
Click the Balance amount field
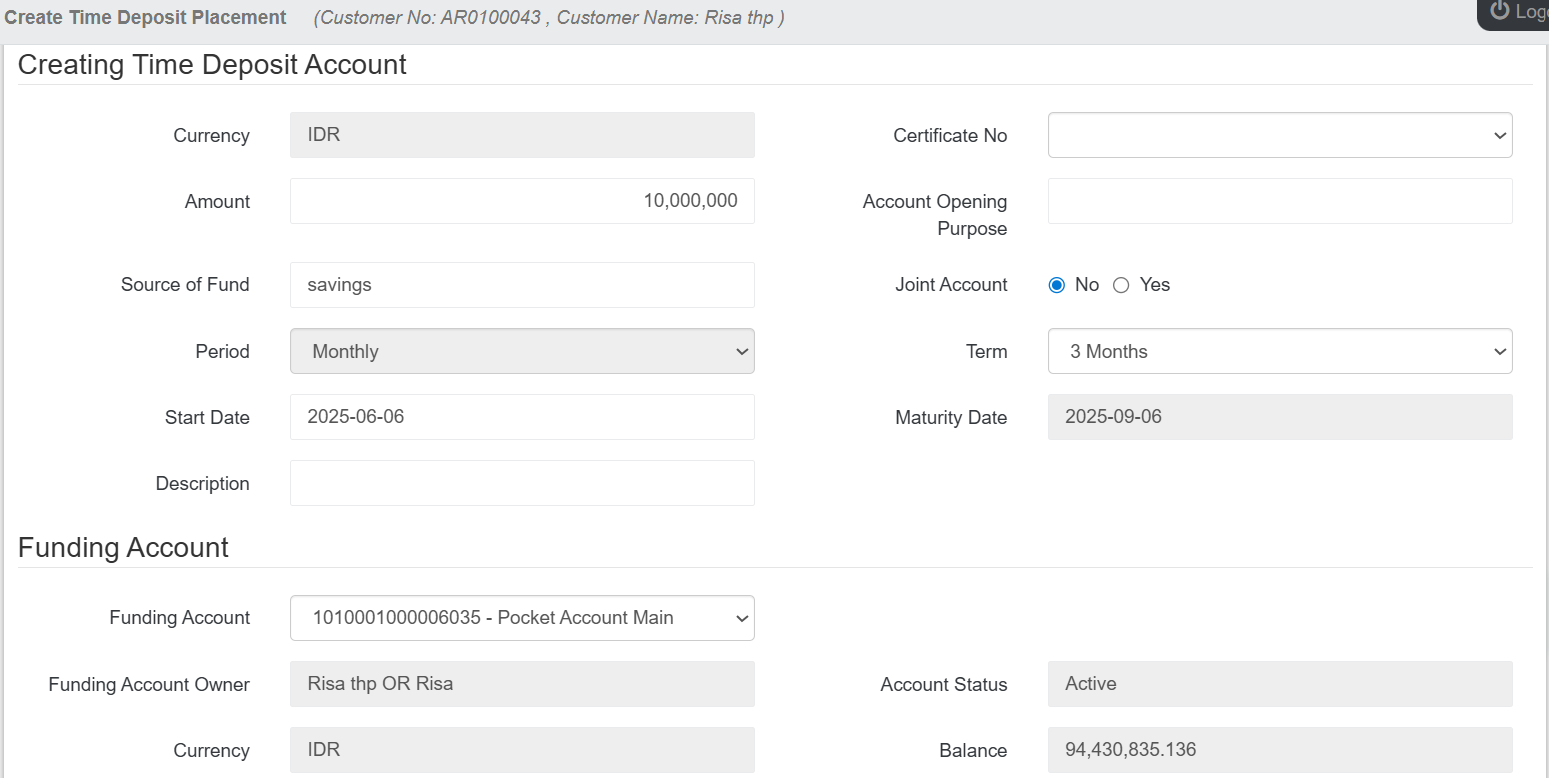click(x=1279, y=750)
